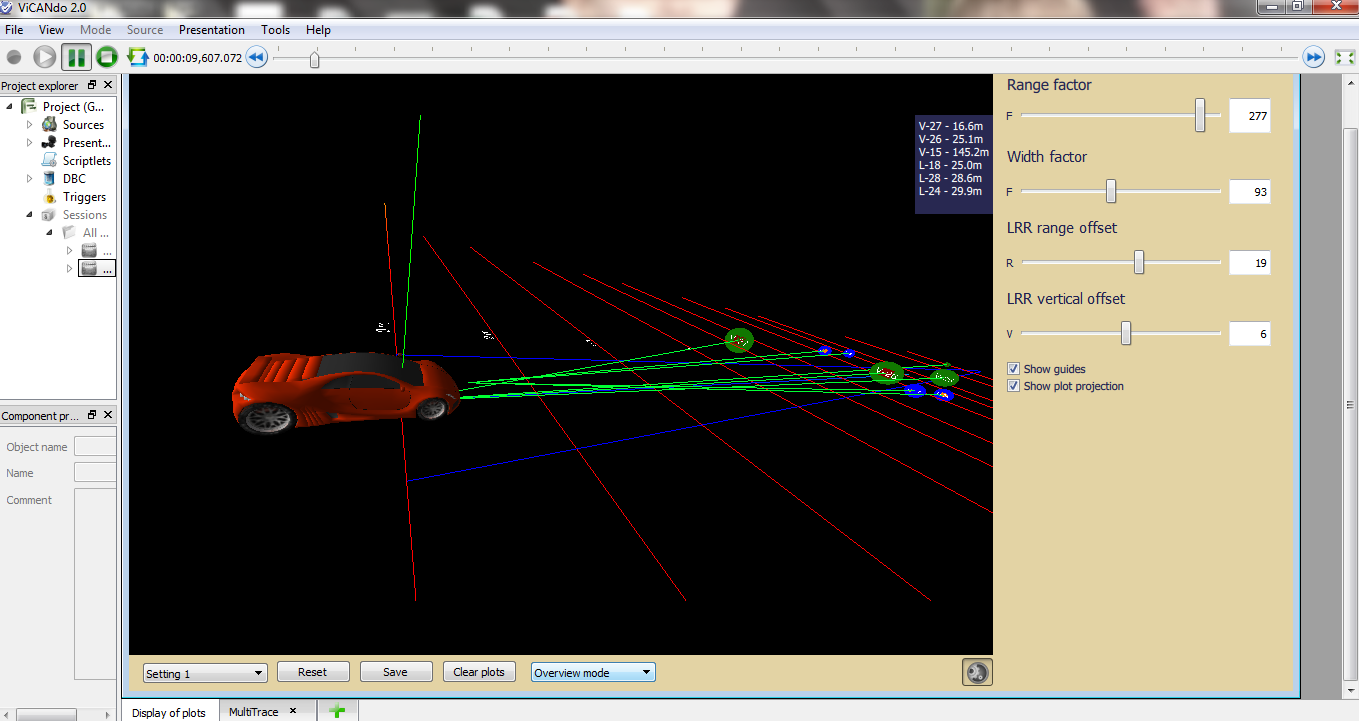Click the LRR range offset slider handle

click(x=1139, y=262)
